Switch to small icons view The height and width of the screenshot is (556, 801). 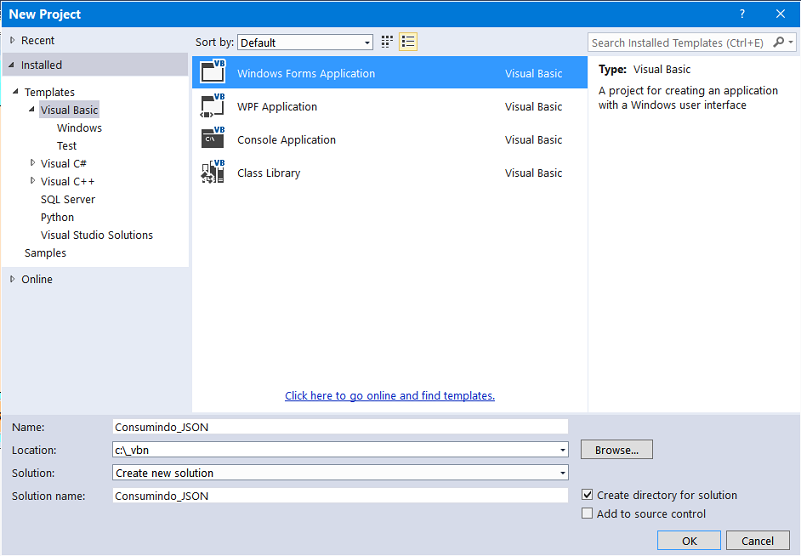click(x=387, y=42)
